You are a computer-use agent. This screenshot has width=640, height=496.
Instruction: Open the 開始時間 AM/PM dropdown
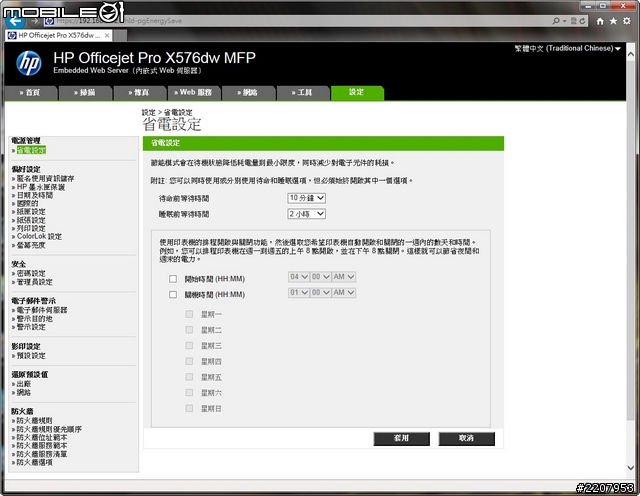(344, 277)
